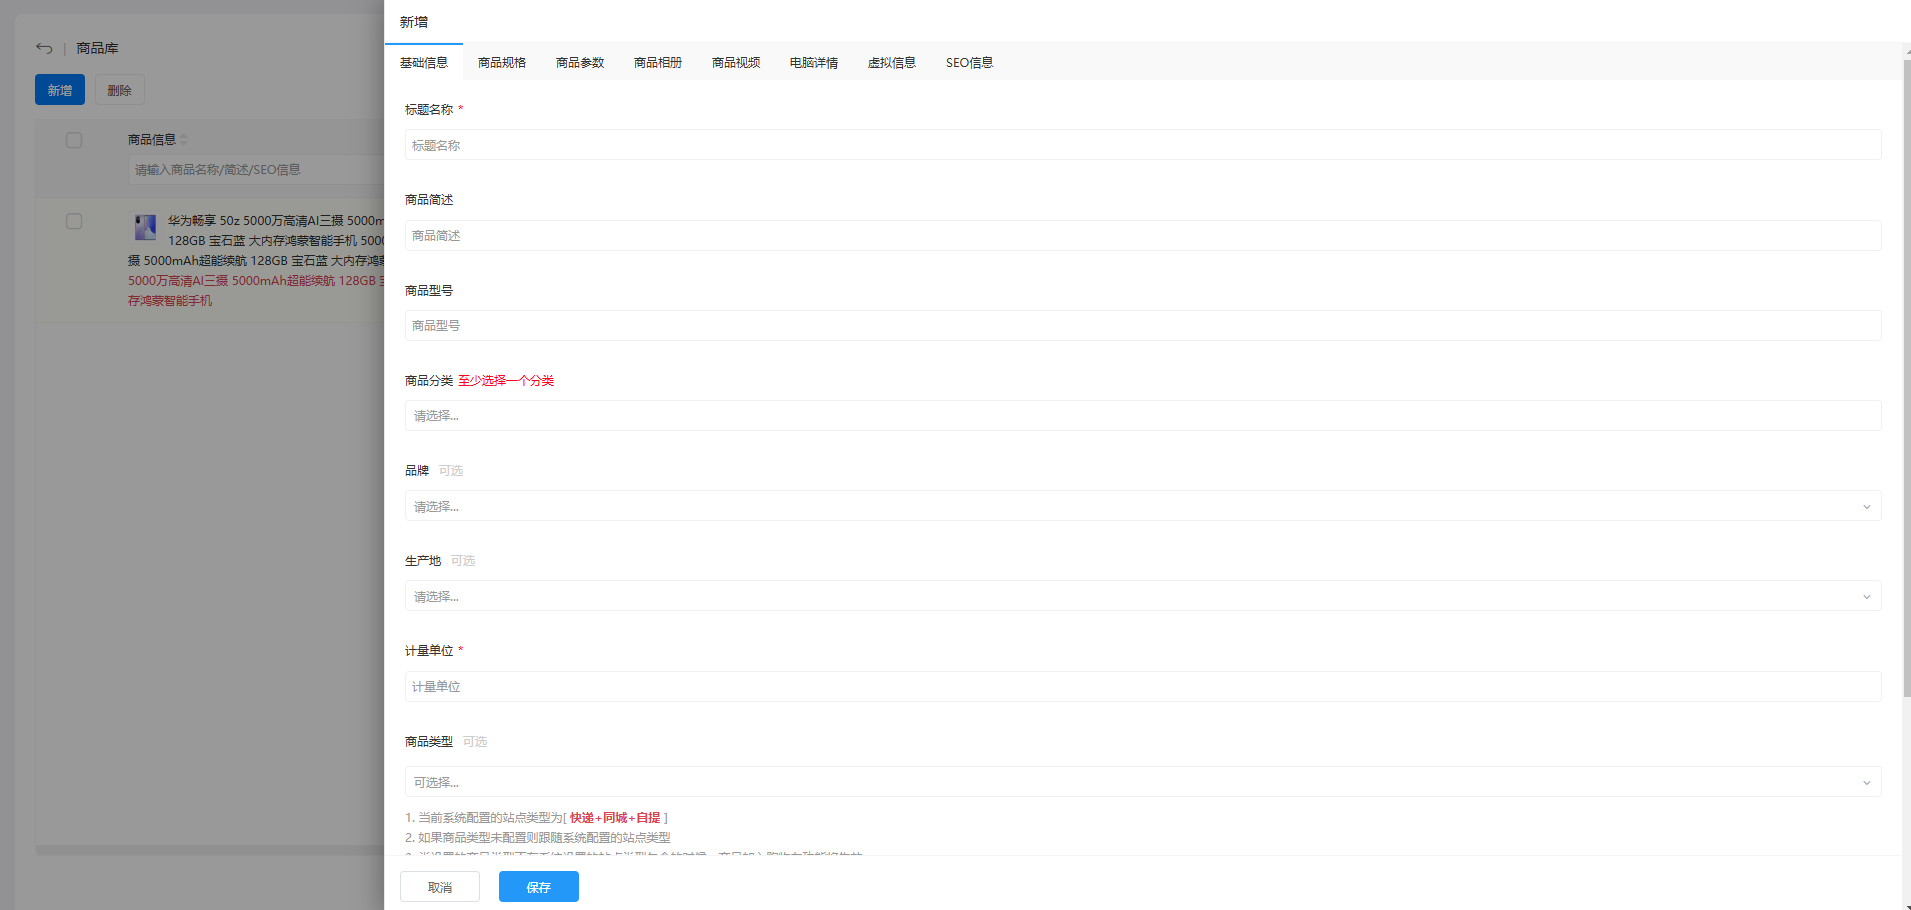Open the 品牌 dropdown arrow
Screen dimensions: 1911x910
[1866, 507]
